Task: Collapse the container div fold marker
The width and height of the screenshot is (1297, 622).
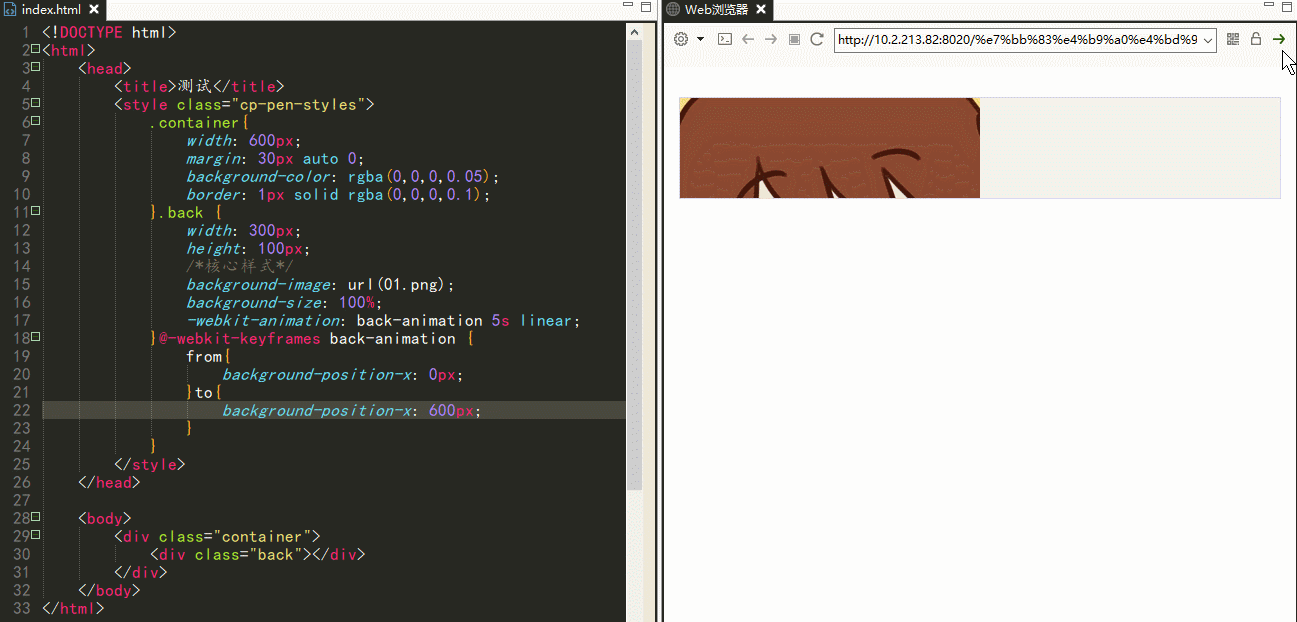Action: (35, 534)
